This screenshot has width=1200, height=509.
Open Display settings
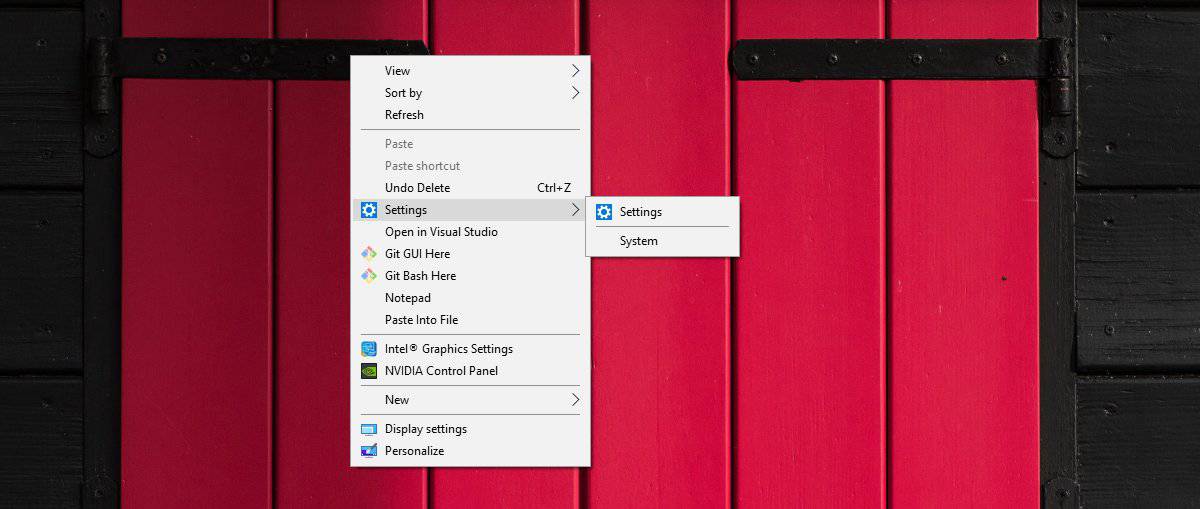click(x=470, y=429)
